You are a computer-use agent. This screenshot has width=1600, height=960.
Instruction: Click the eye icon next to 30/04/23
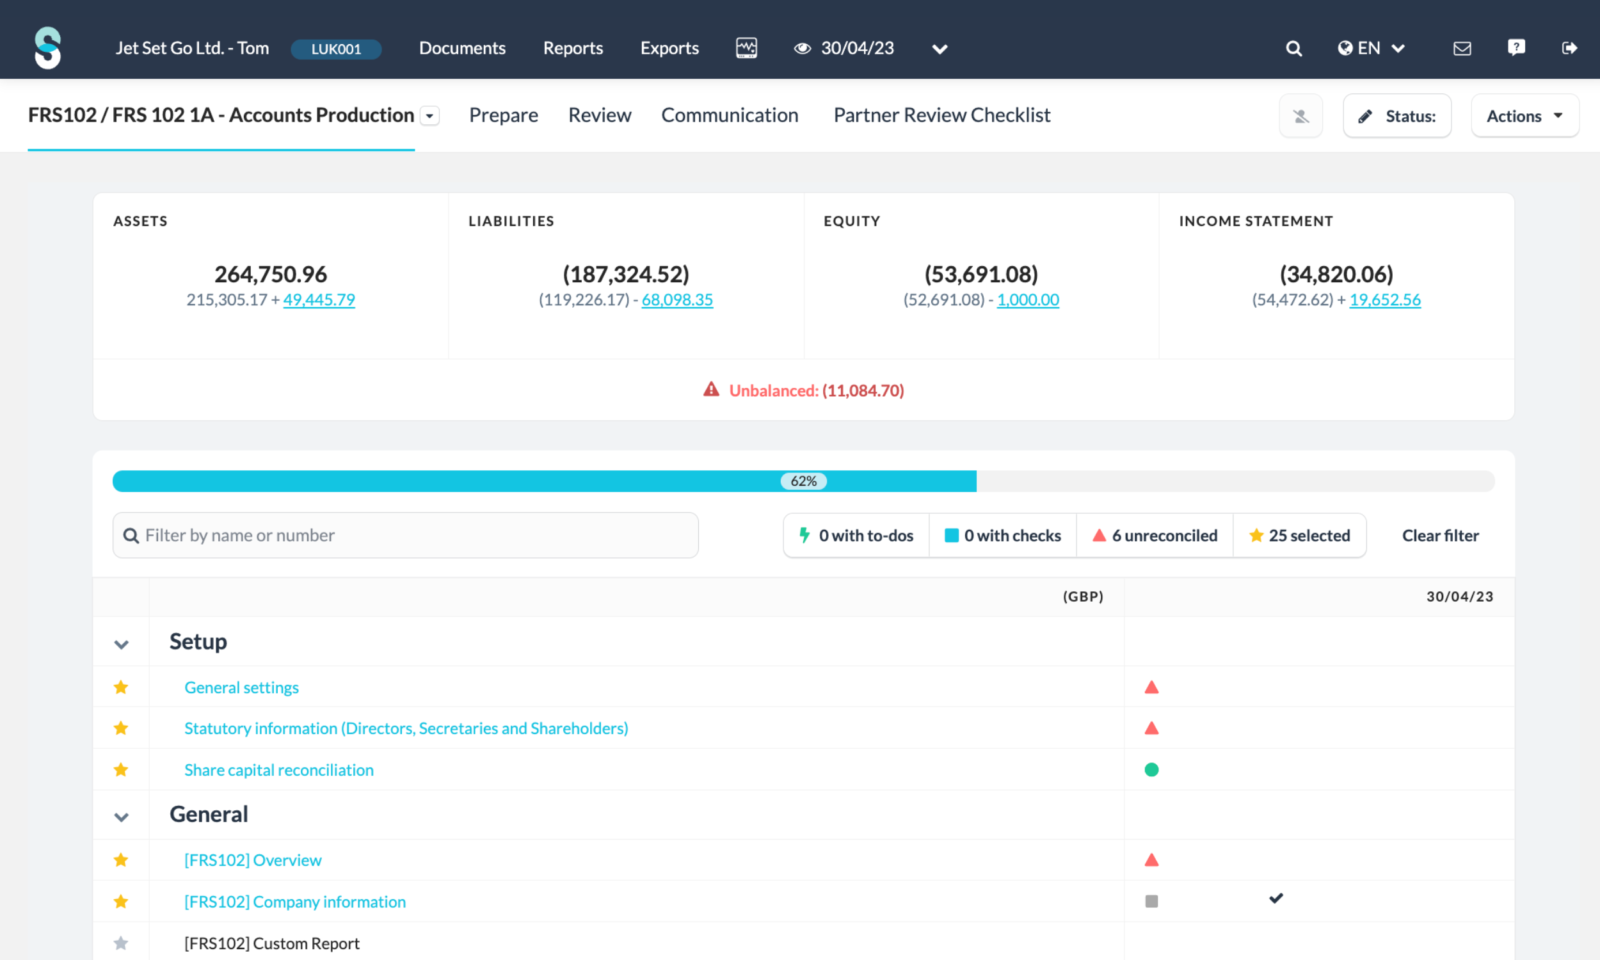[803, 47]
